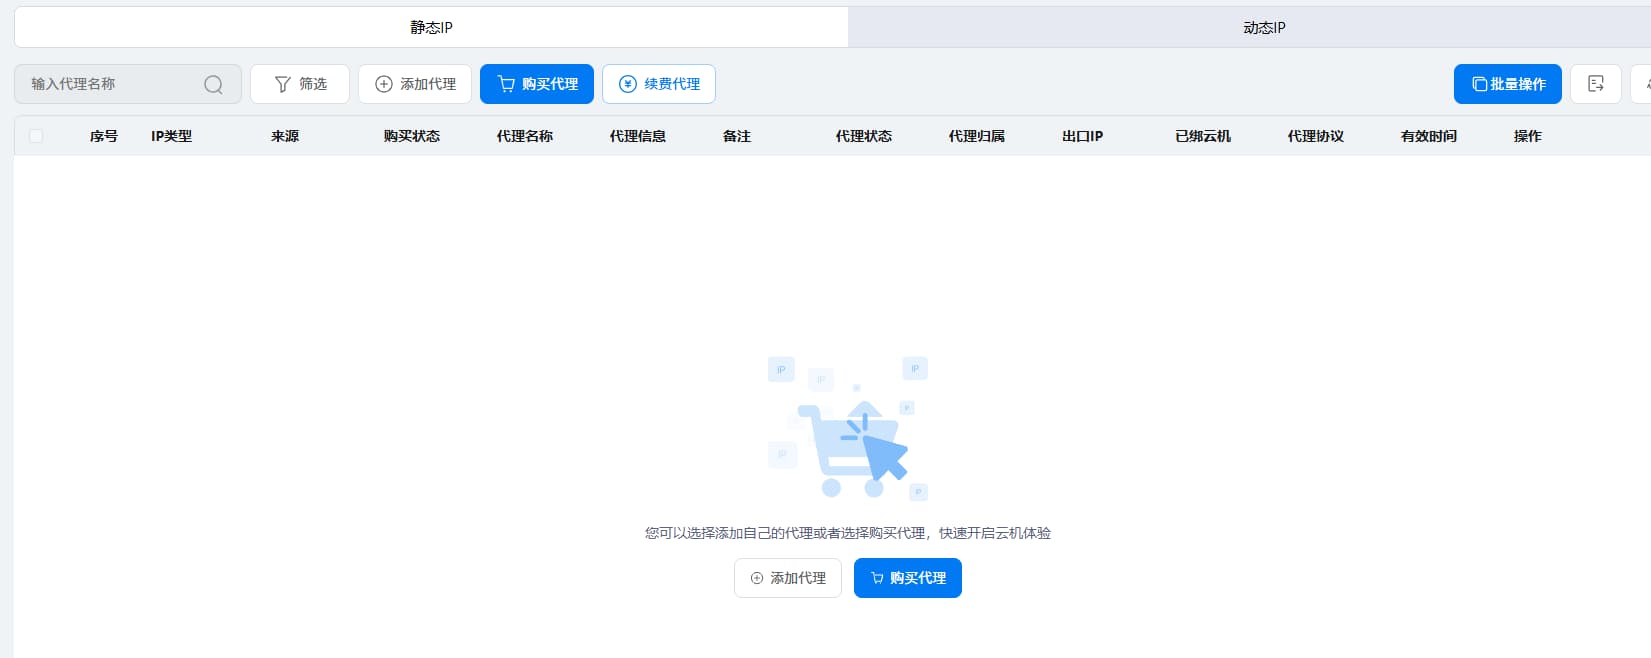1651x658 pixels.
Task: Click the 代理协议 column header
Action: pos(1315,136)
